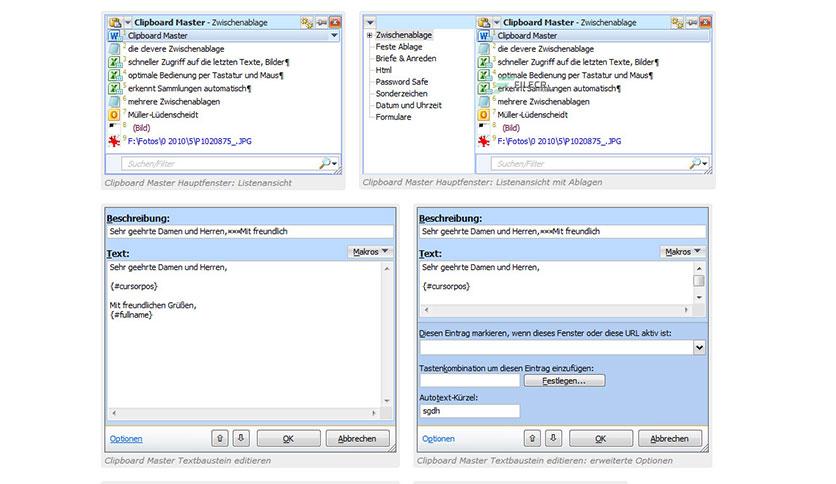Image resolution: width=836 pixels, height=484 pixels.
Task: Click the vertical scrollbar of the Text box in 'Textbaustein editieren' dialog
Action: tap(387, 335)
